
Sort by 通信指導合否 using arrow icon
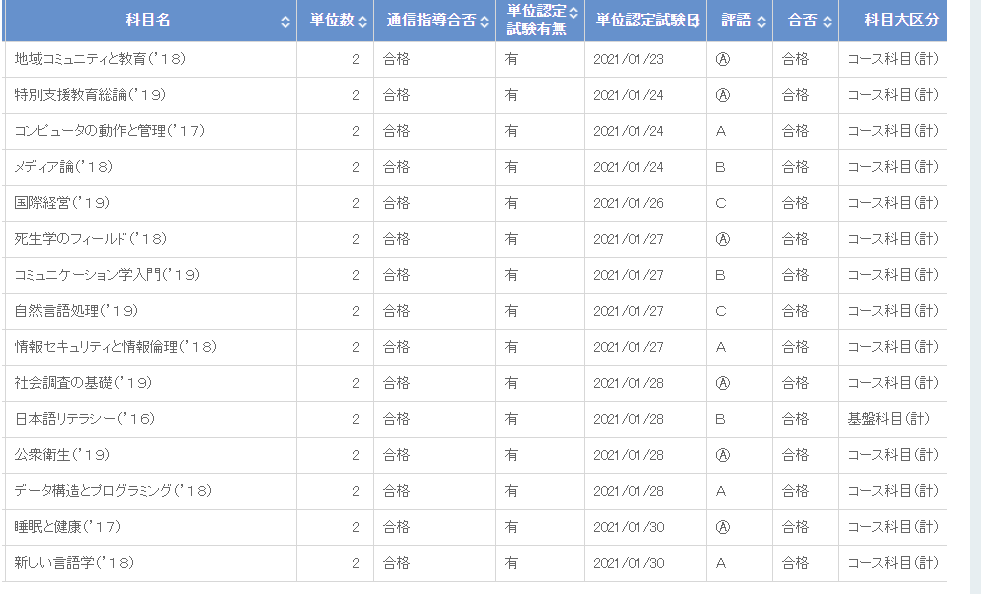(484, 22)
